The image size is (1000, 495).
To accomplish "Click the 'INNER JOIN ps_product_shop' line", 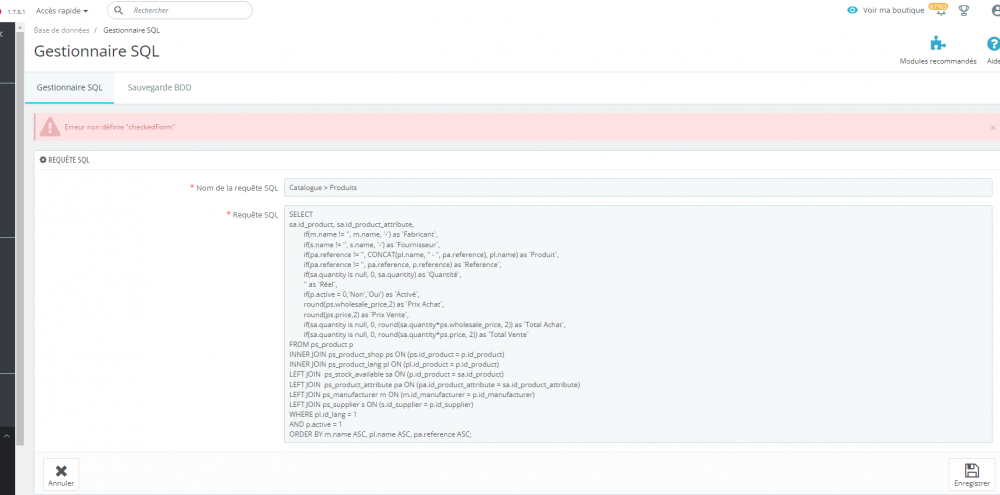I will [397, 354].
